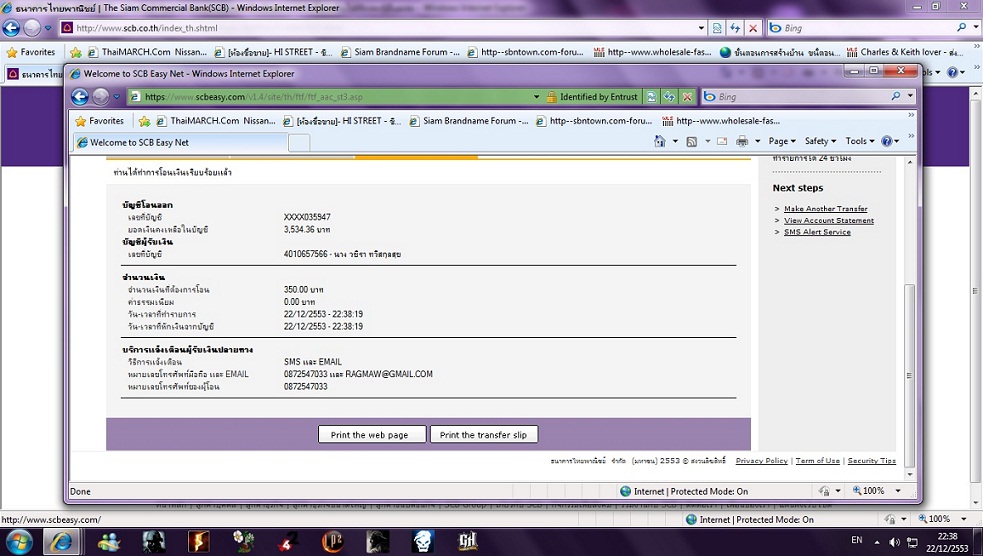Open a new tab in SCB Easy Net

(299, 143)
